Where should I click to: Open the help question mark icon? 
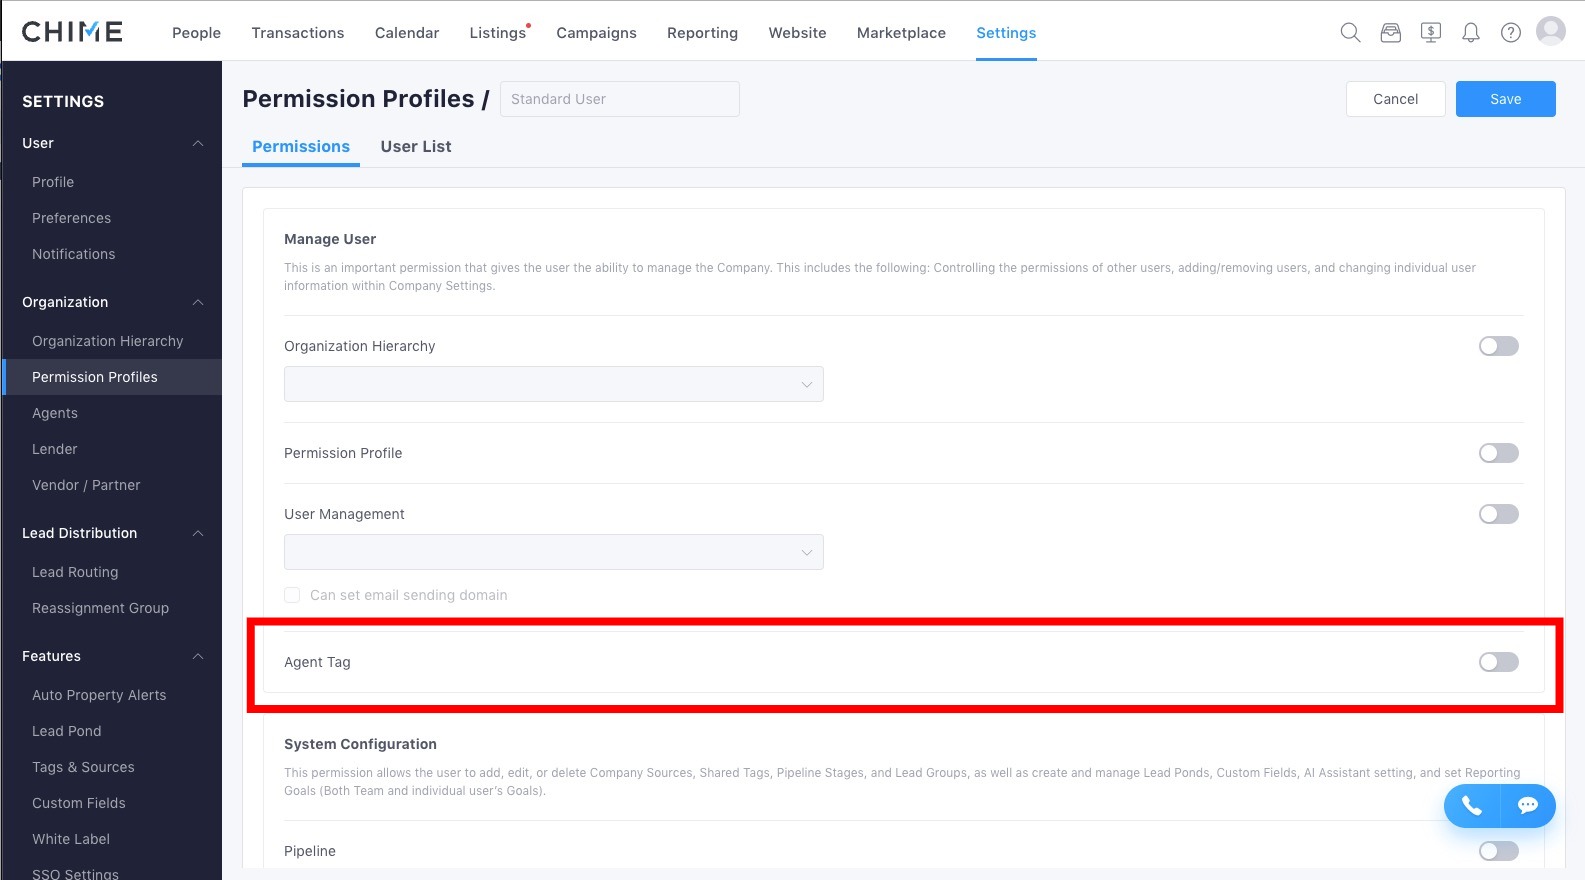coord(1511,33)
